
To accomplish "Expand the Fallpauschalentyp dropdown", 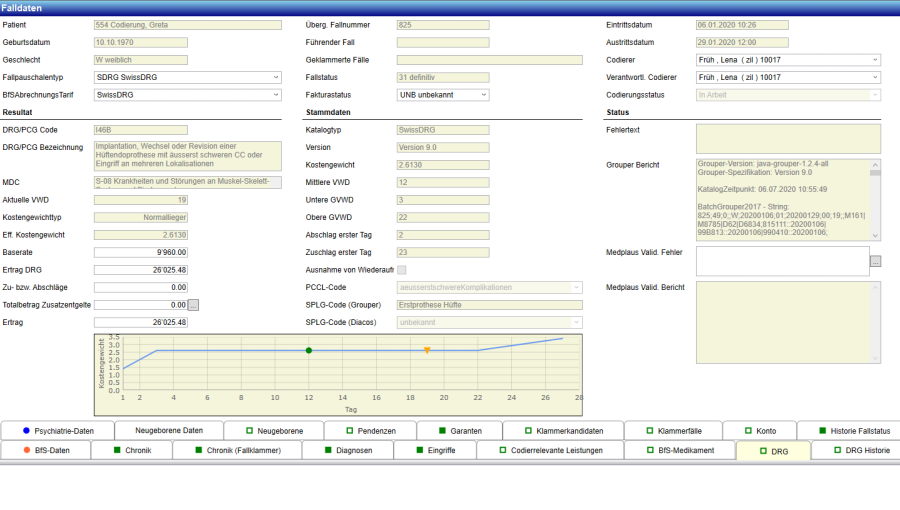I will (187, 77).
